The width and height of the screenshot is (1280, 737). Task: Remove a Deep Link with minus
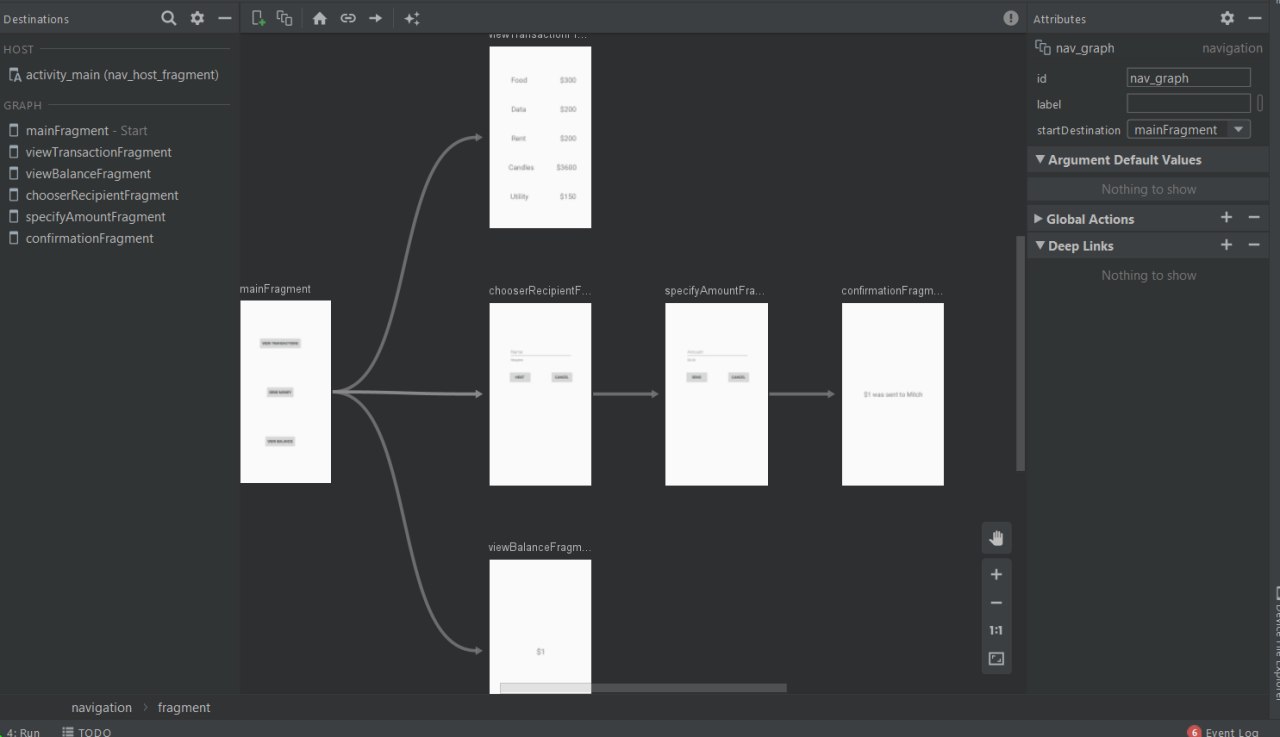pyautogui.click(x=1254, y=245)
